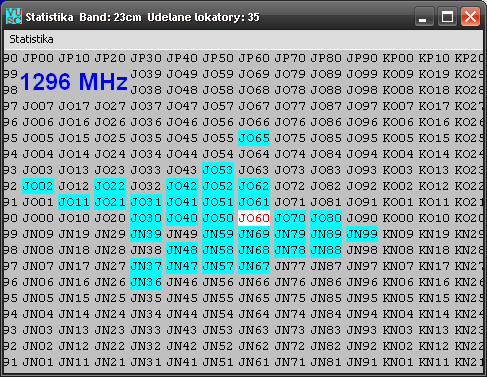Screen dimensions: 487x377
Task: Click locator JN39
Action: pyautogui.click(x=146, y=234)
